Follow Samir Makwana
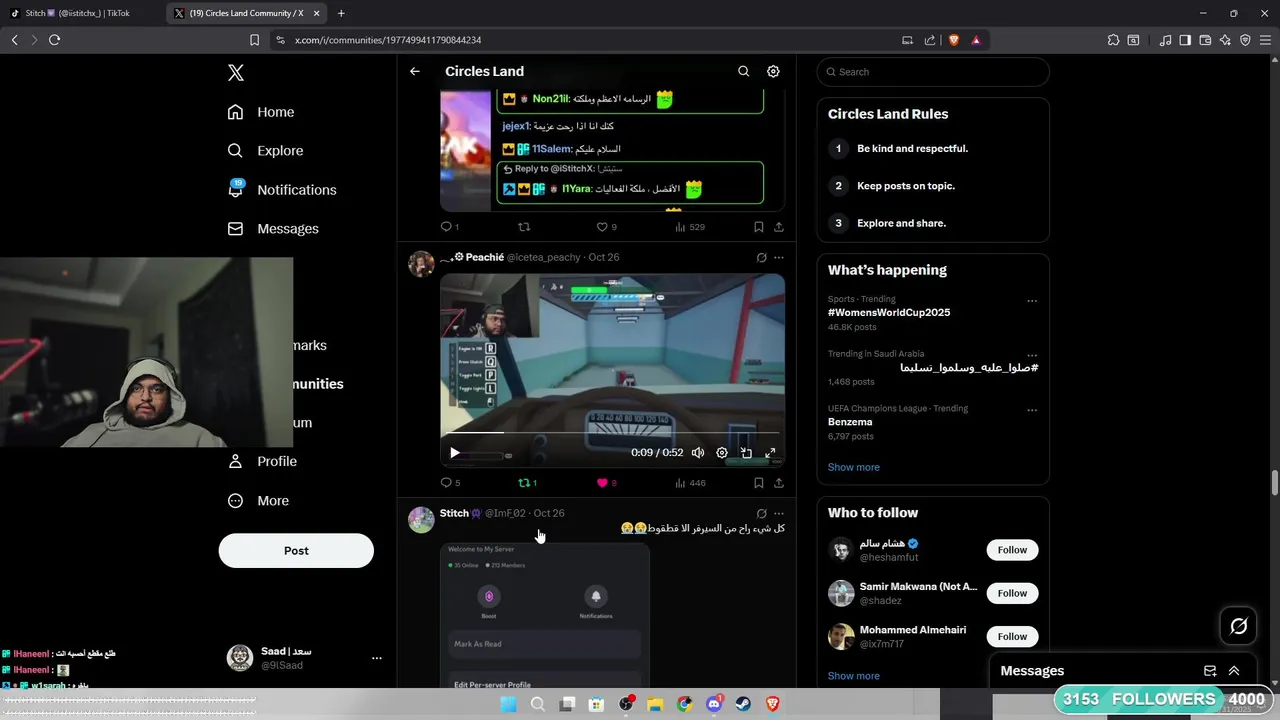This screenshot has height=720, width=1280. click(x=1012, y=593)
